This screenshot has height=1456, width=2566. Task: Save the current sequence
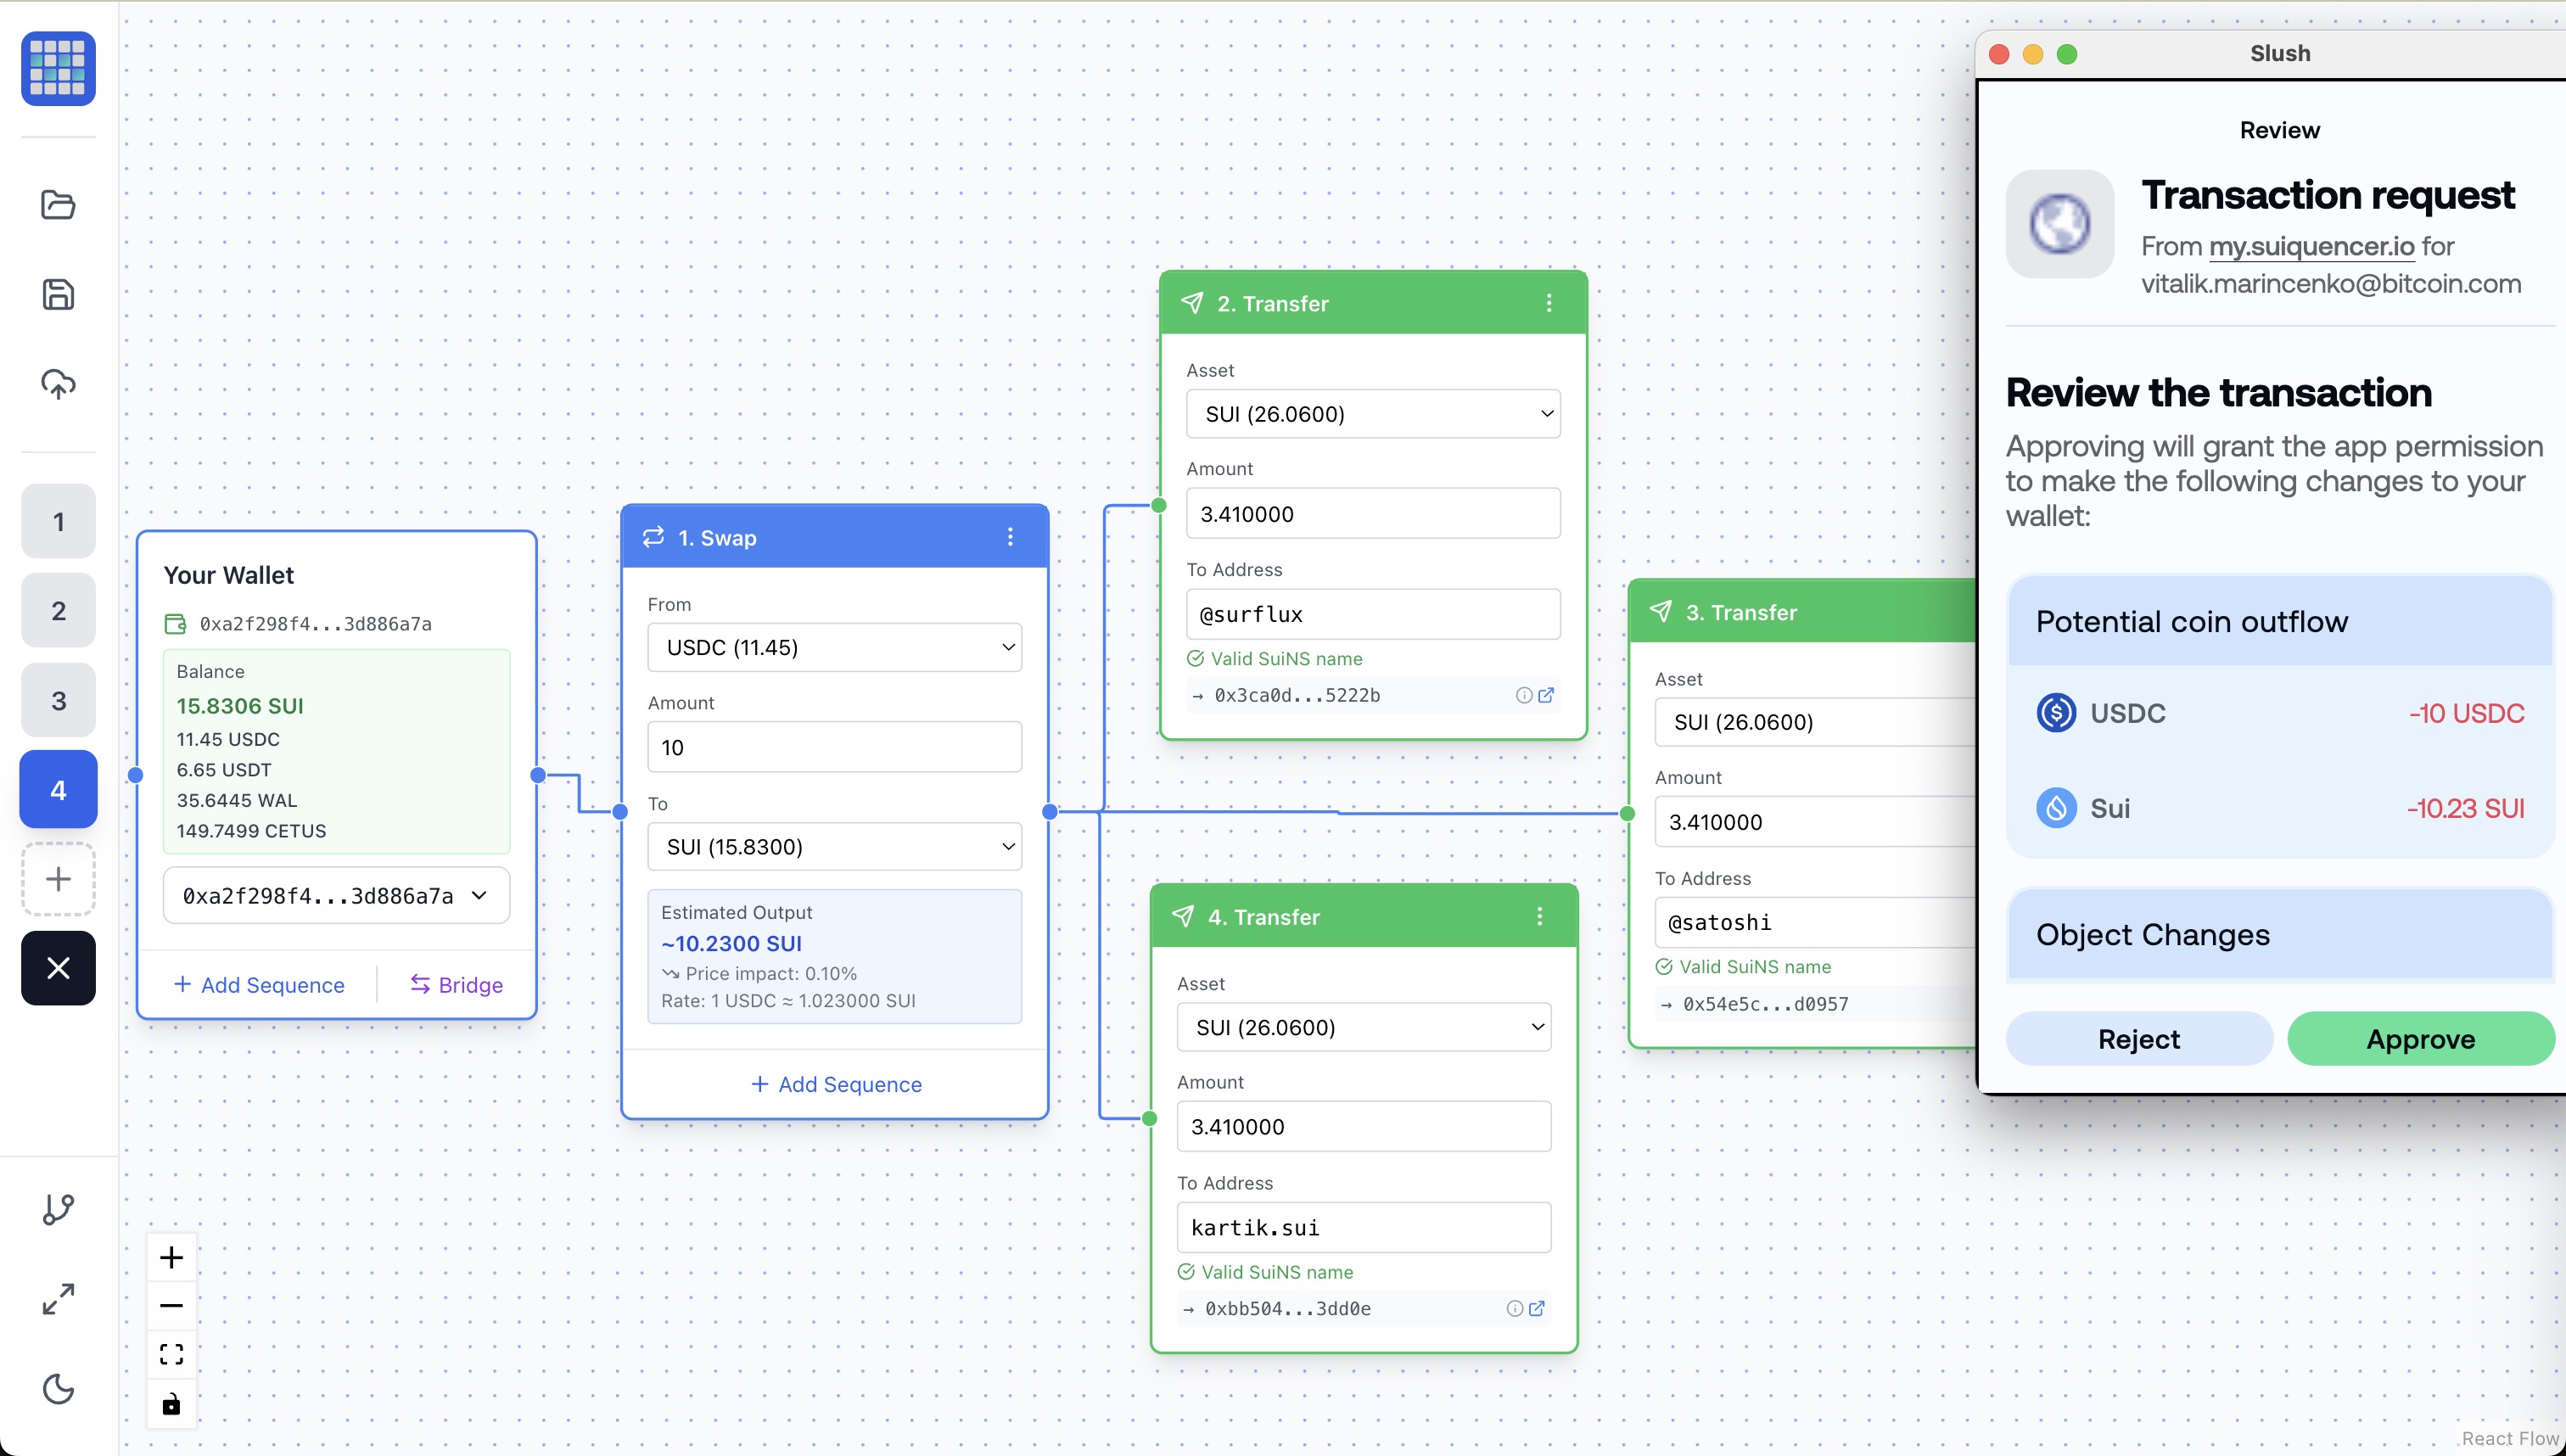(x=57, y=294)
